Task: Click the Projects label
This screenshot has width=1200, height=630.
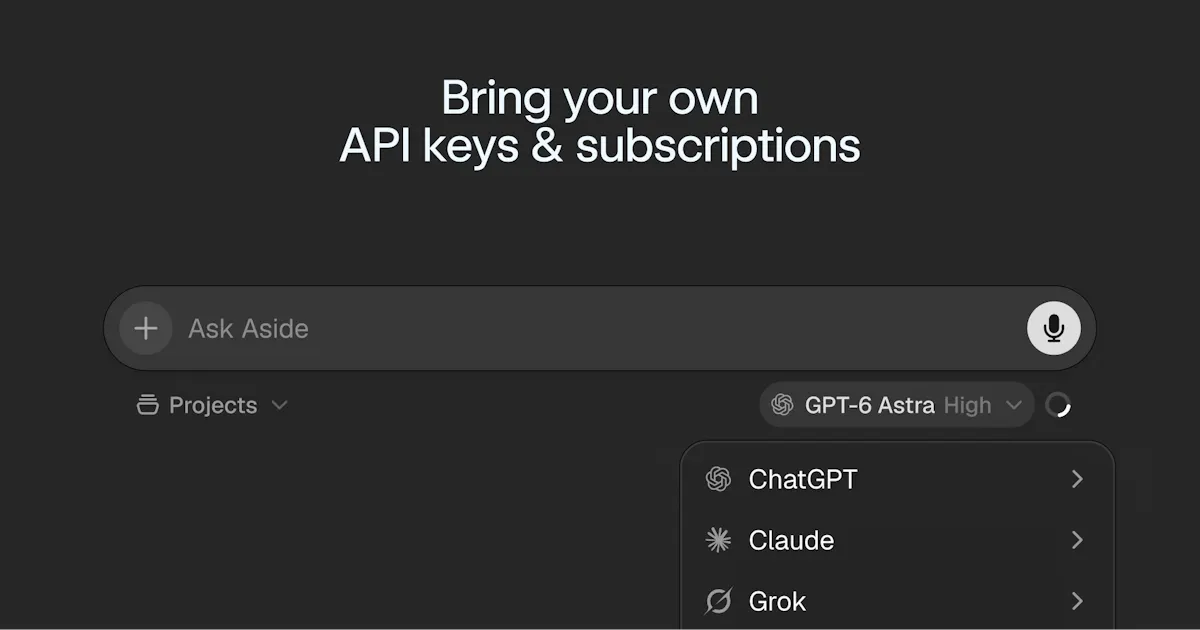Action: [213, 405]
